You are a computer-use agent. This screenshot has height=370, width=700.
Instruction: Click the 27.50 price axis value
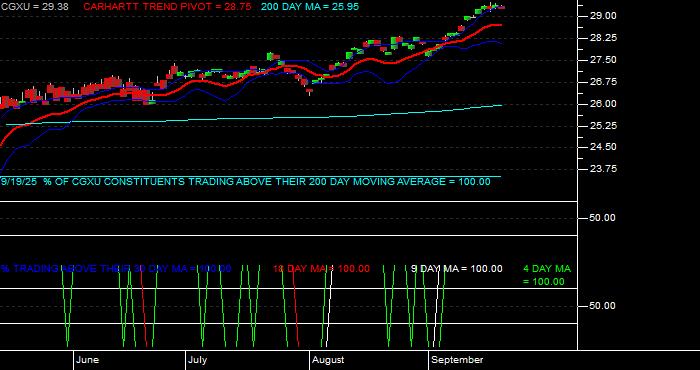click(604, 60)
